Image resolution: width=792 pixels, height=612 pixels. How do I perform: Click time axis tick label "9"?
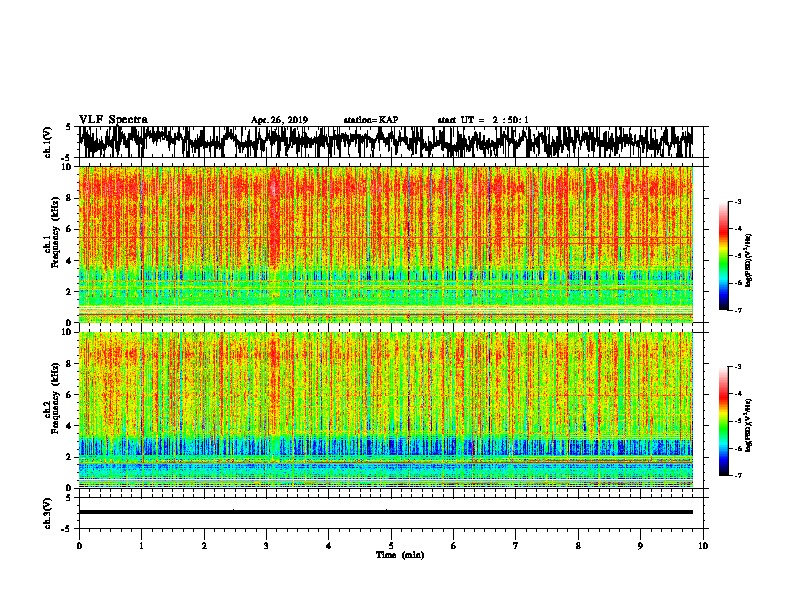pos(640,546)
